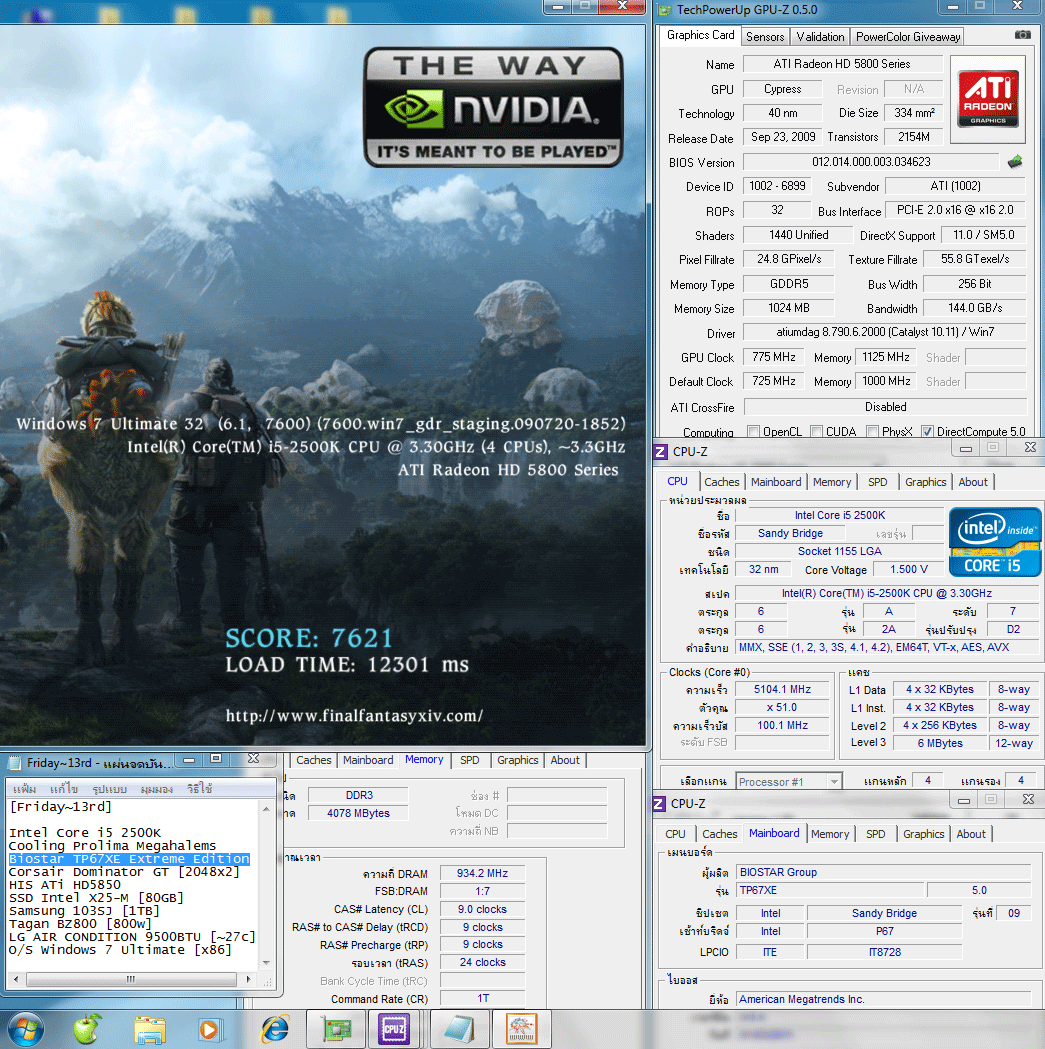Open Caches tab in CPU-Z window showing CPU
1045x1049 pixels.
tap(722, 482)
